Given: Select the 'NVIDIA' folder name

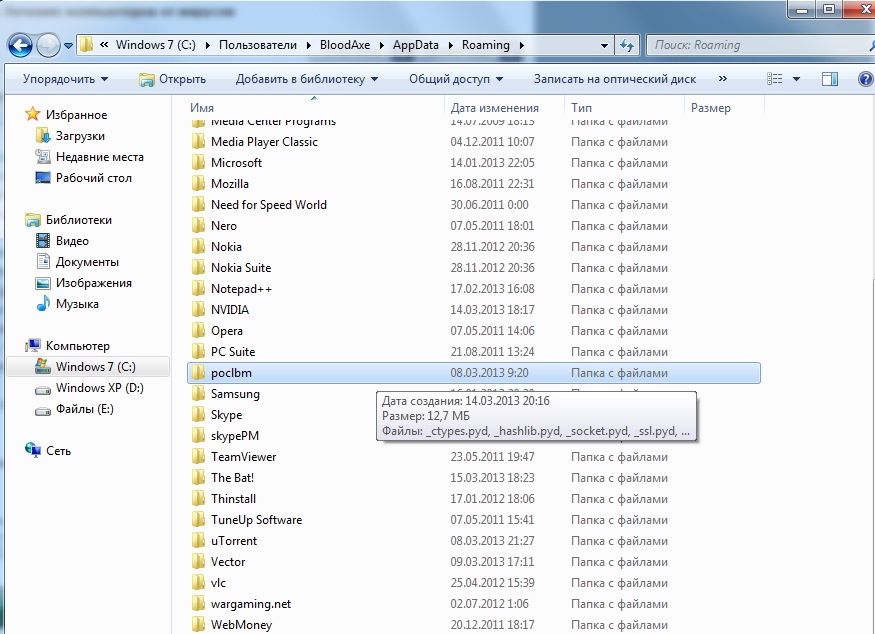Looking at the screenshot, I should point(230,310).
